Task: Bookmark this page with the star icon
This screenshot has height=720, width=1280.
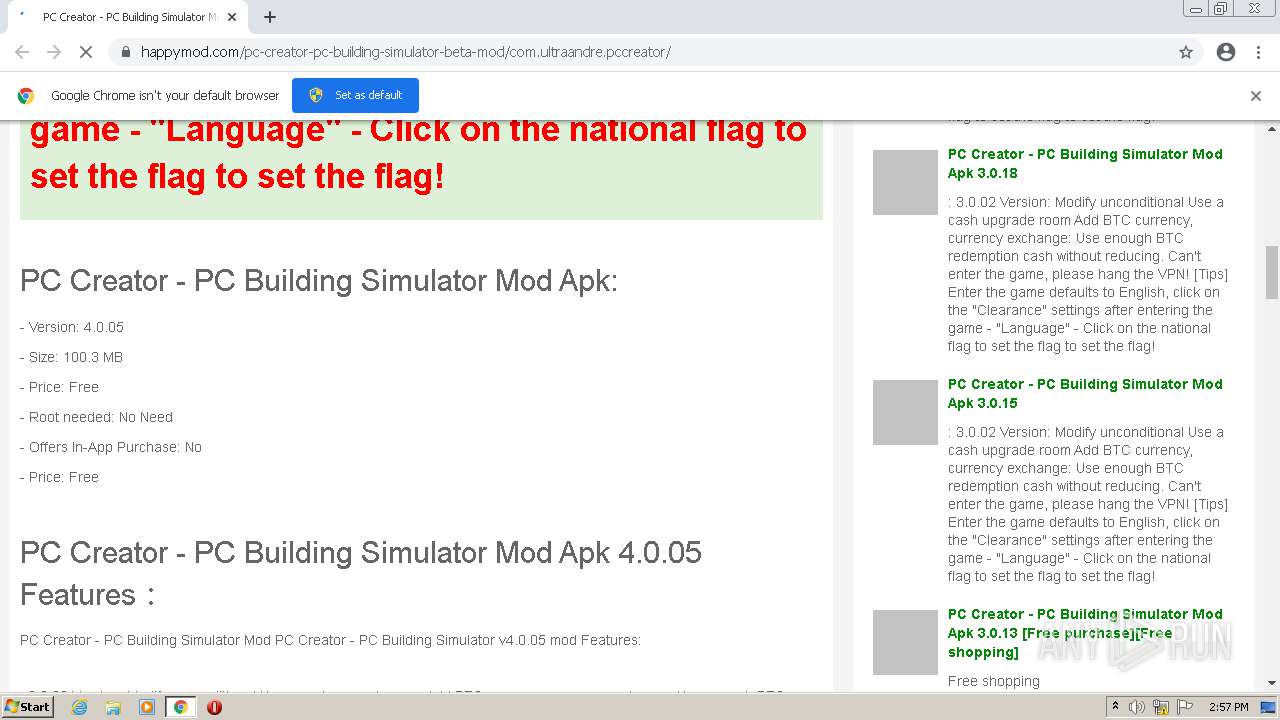Action: (1186, 52)
